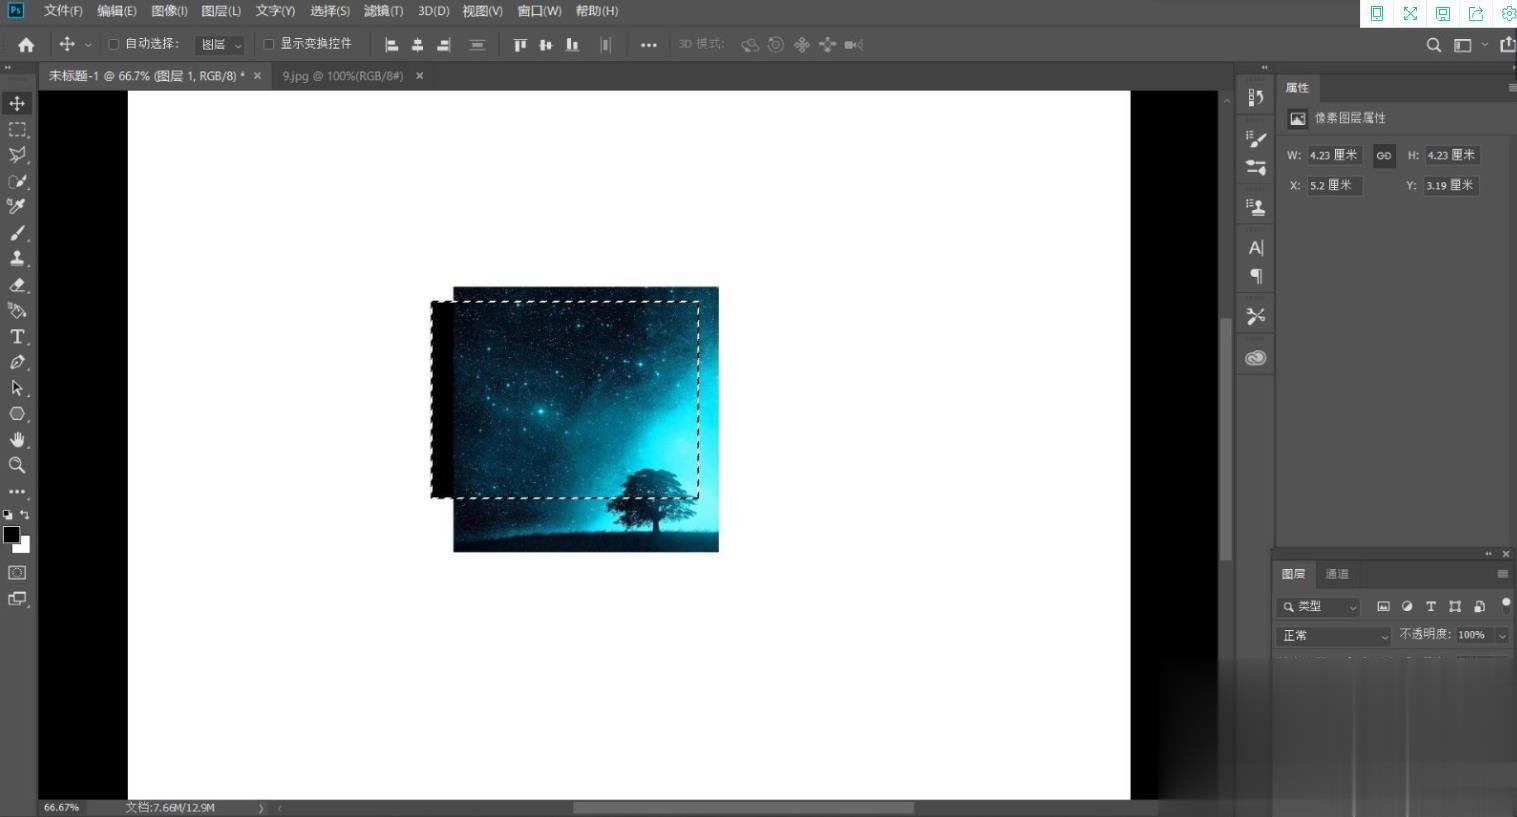Enable the 显示变换控件 checkbox
The height and width of the screenshot is (817, 1517).
point(269,44)
